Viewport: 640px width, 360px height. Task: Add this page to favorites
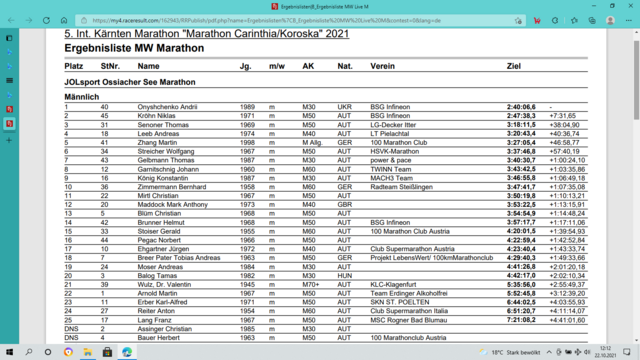518,20
